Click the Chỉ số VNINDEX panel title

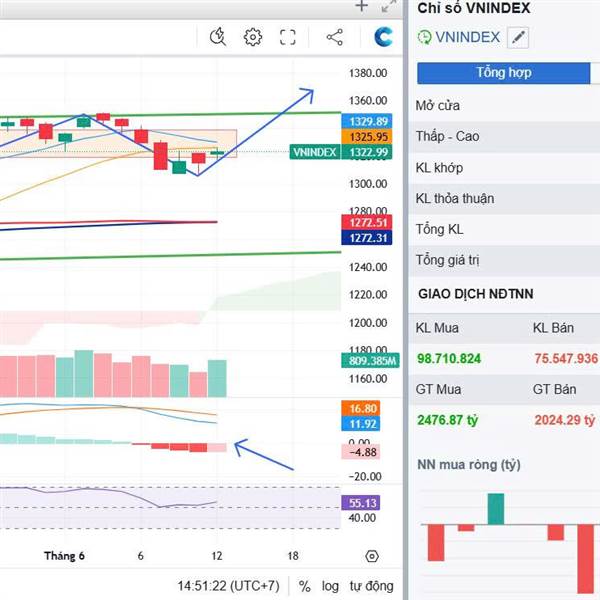click(x=474, y=8)
